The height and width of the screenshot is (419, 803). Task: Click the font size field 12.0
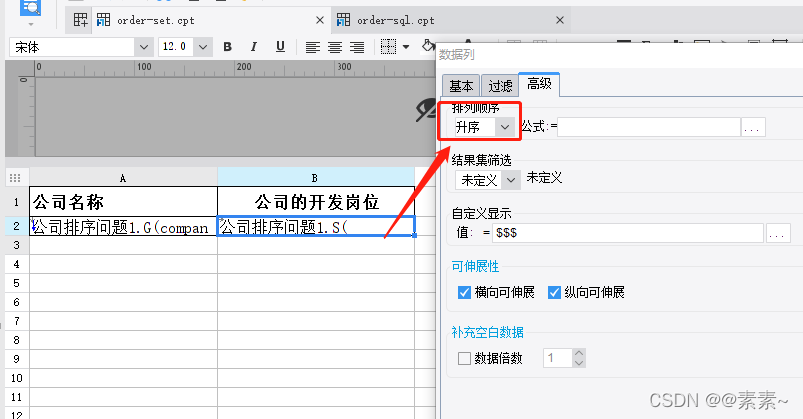click(x=177, y=47)
